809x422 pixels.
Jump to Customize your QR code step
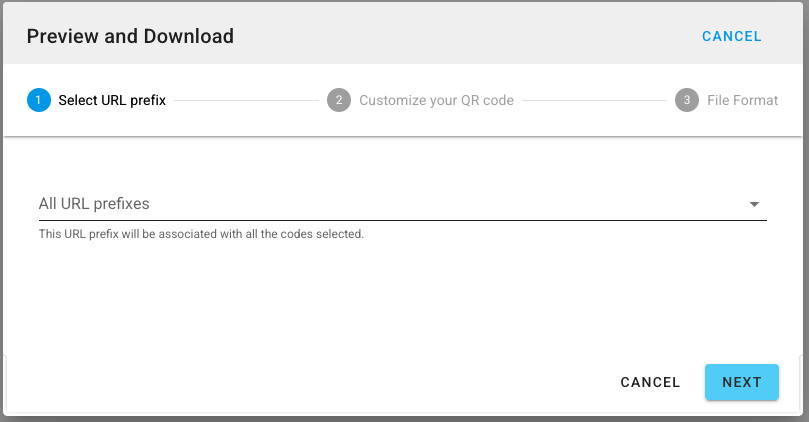click(x=436, y=100)
